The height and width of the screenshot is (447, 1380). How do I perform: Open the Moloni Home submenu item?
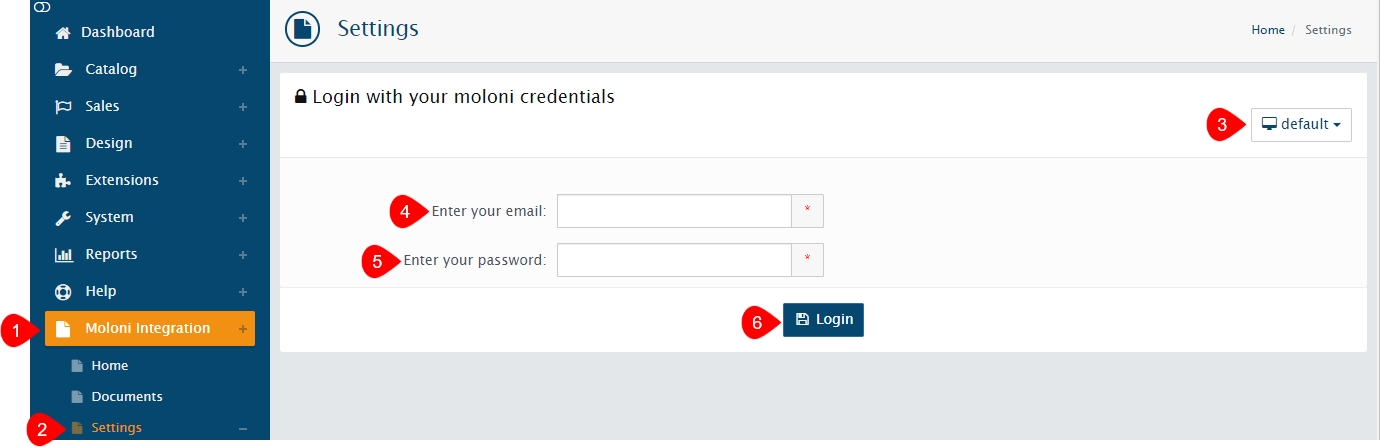click(109, 366)
